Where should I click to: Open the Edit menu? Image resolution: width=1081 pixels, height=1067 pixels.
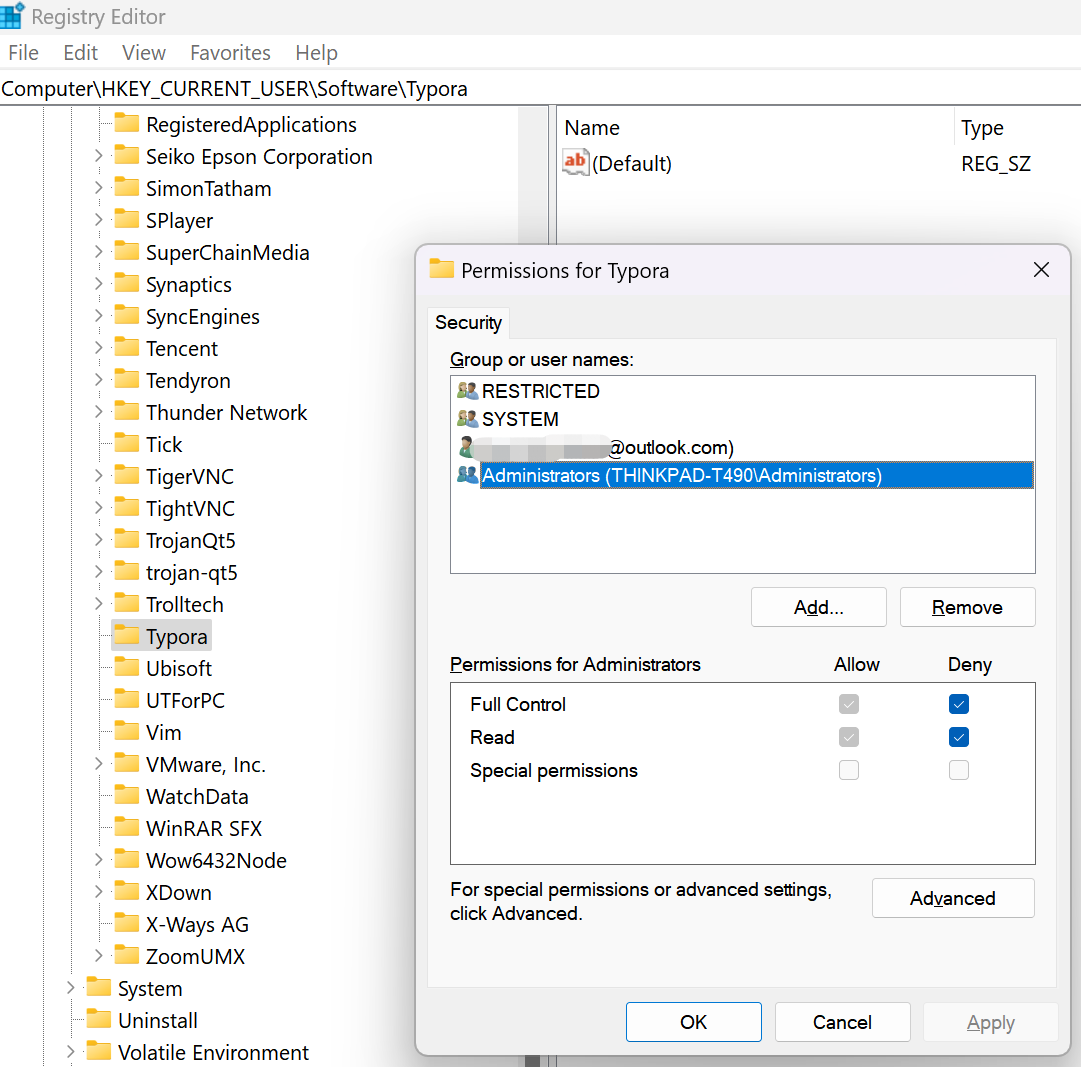click(81, 53)
